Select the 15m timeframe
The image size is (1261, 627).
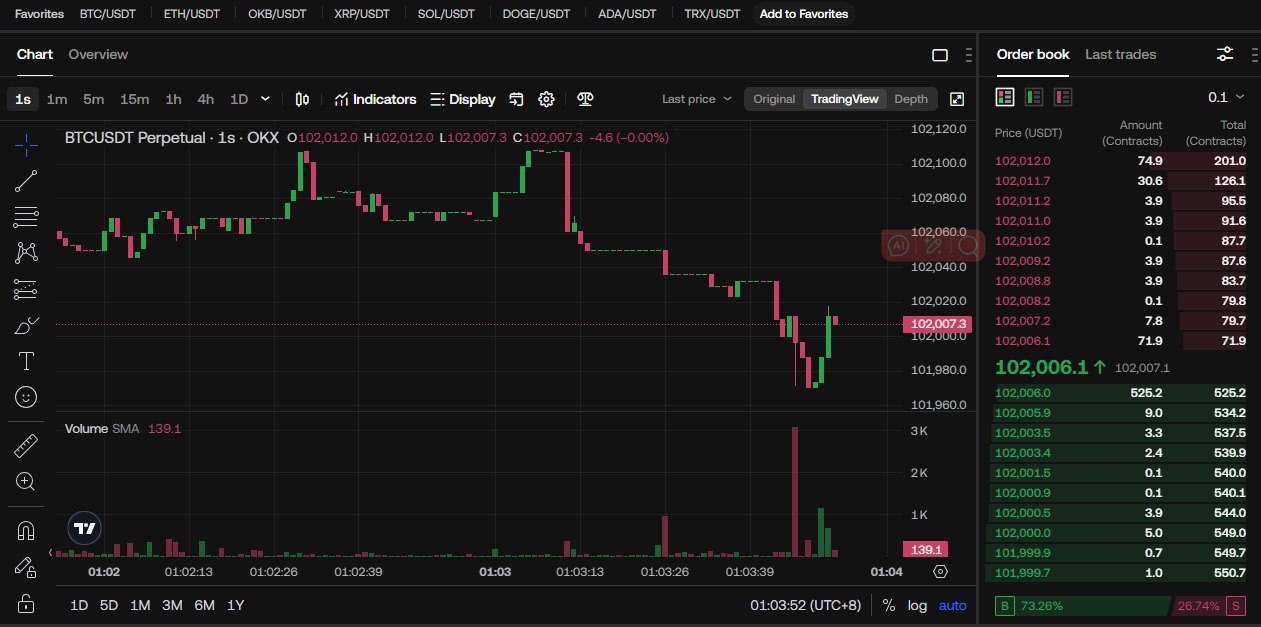point(134,99)
